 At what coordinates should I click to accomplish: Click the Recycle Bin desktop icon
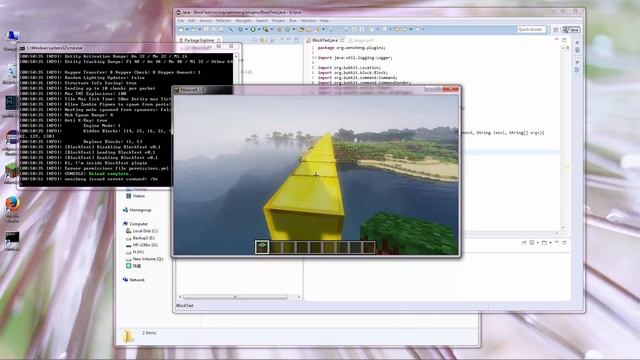11,72
